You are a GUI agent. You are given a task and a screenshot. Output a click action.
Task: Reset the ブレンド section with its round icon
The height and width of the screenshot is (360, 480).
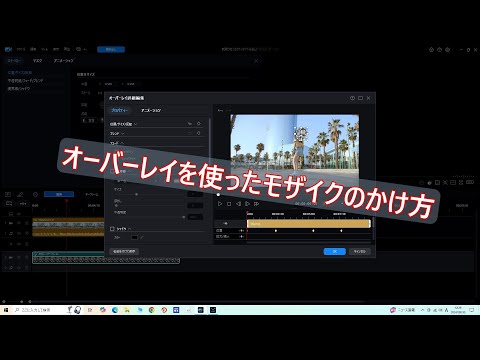click(199, 133)
